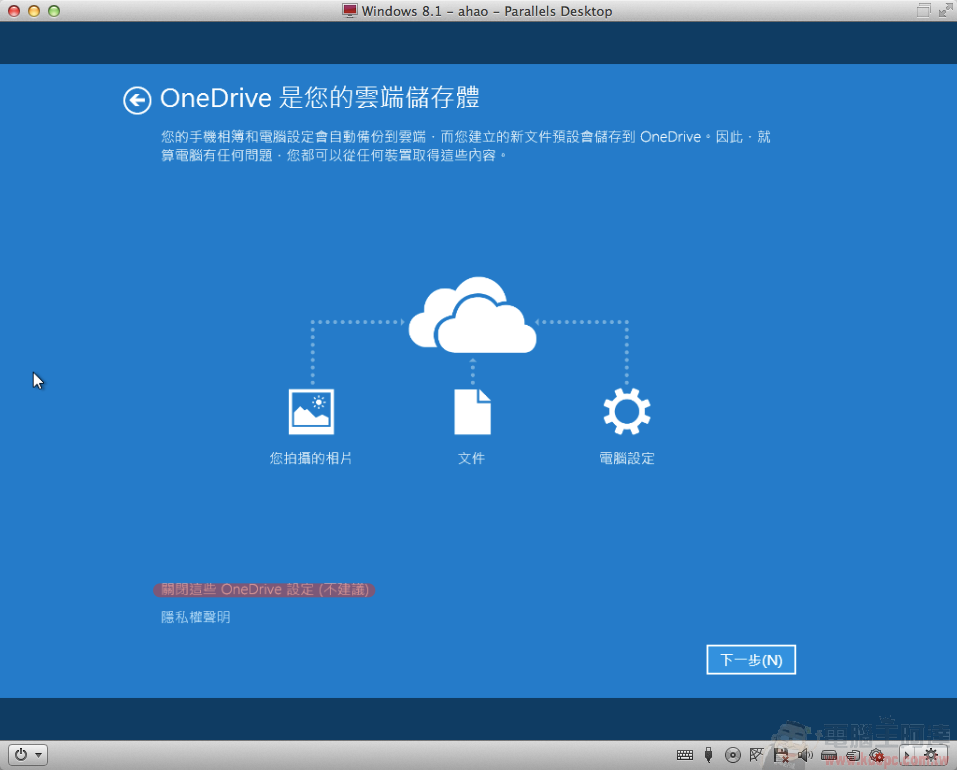This screenshot has width=957, height=770.
Task: Open the 隱私權聲明 privacy statement link
Action: coord(195,617)
